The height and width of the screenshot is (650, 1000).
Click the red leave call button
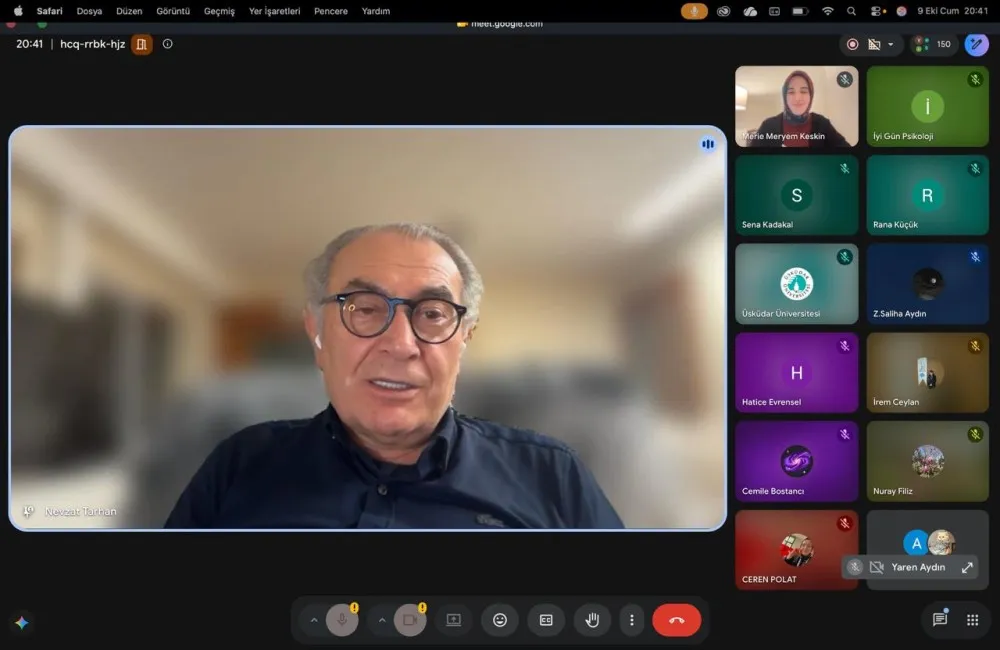676,620
